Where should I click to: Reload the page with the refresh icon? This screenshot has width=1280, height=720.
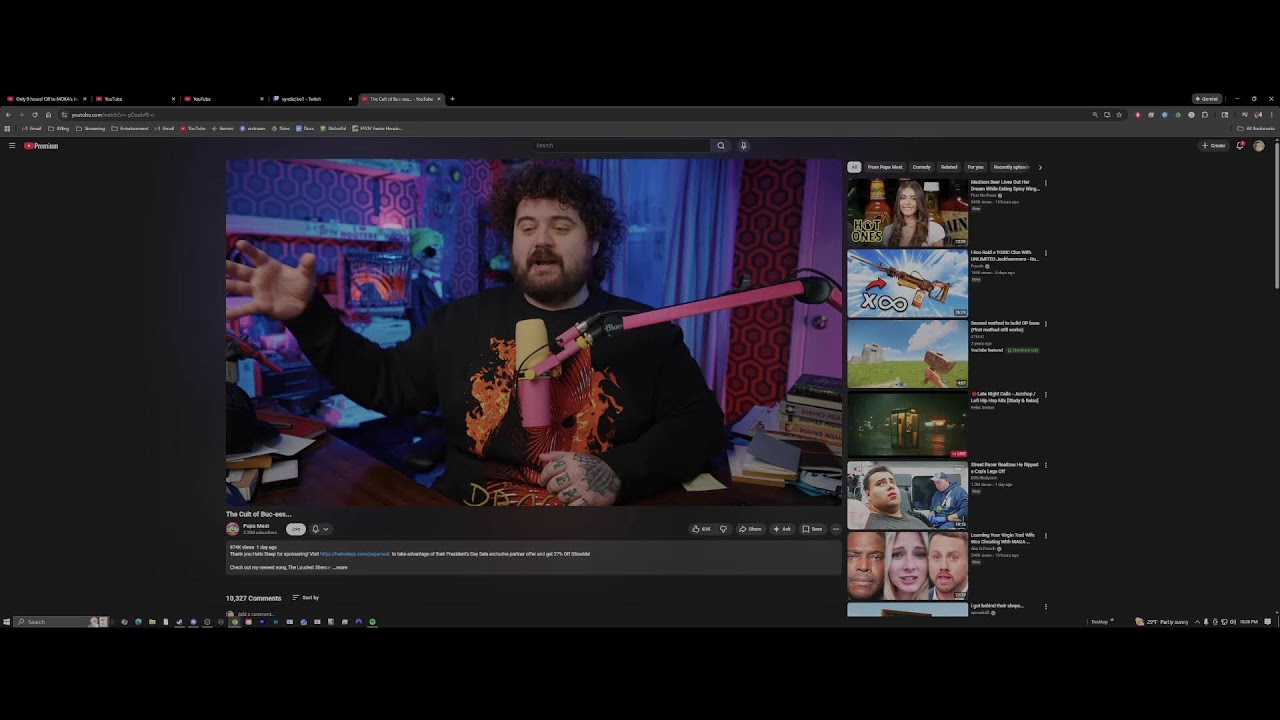[35, 115]
